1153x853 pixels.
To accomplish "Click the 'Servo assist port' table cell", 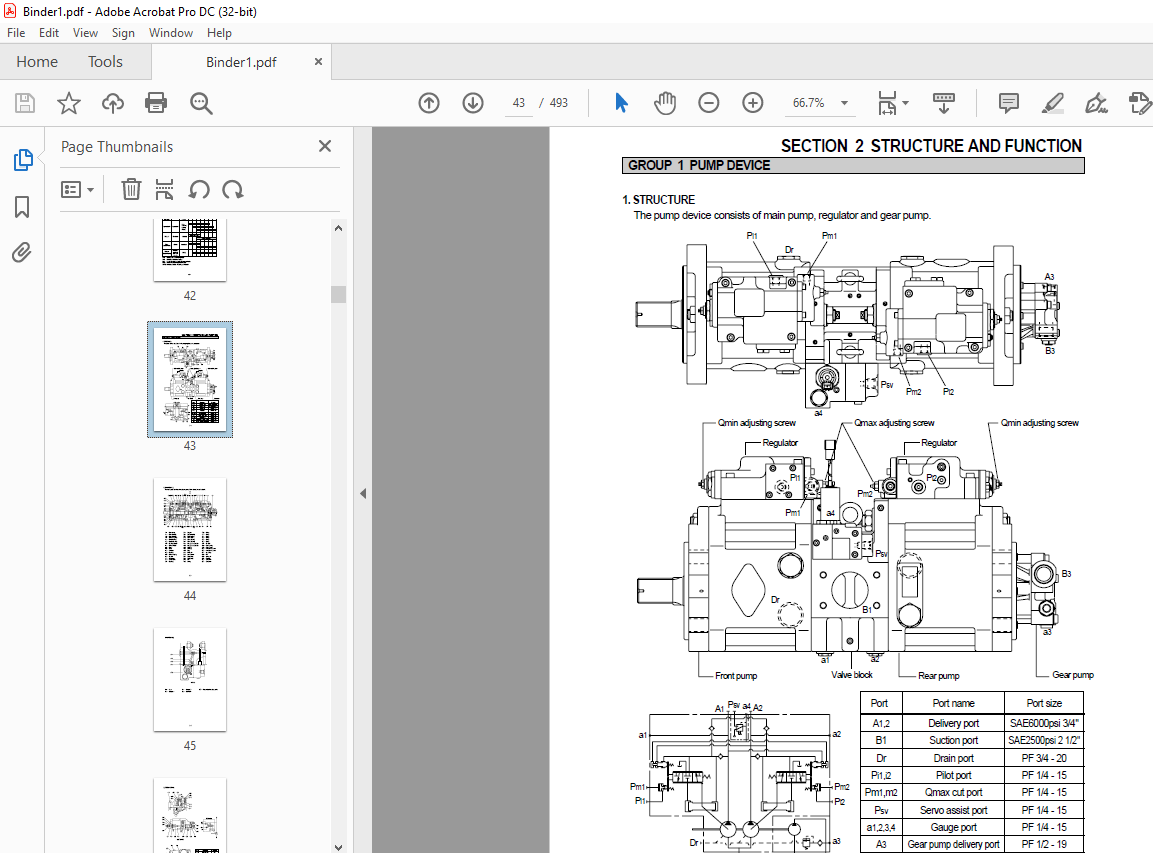I will [953, 810].
